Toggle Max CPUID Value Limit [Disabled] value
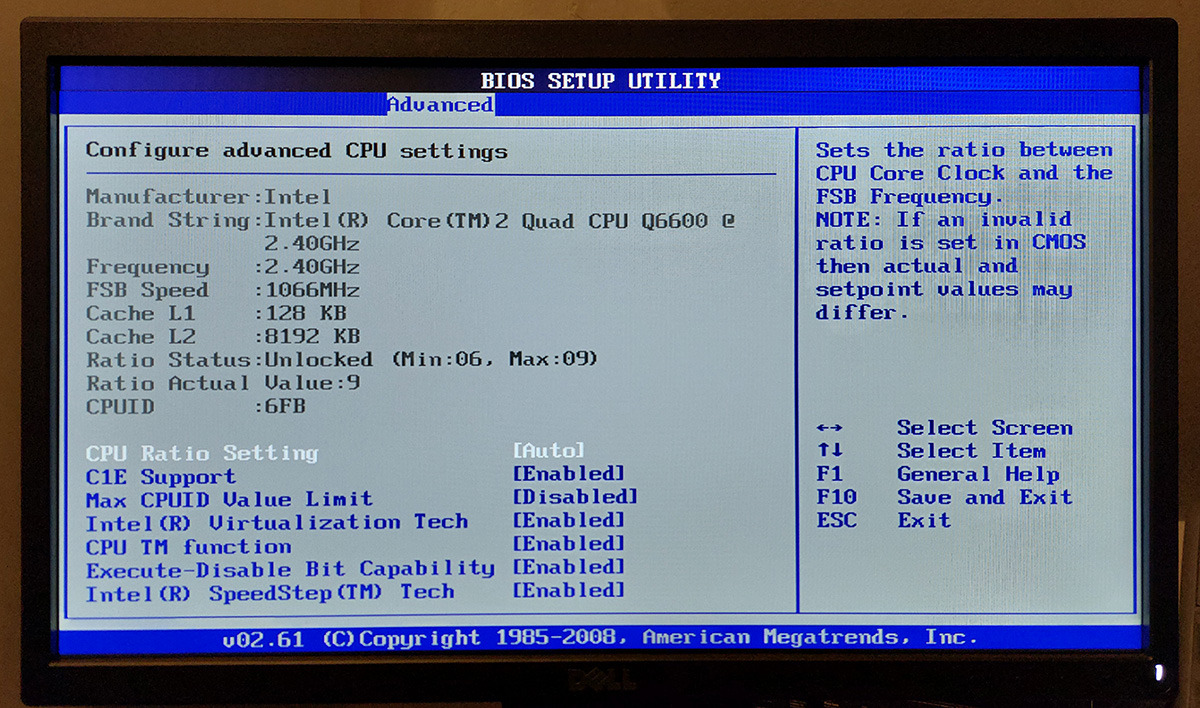The width and height of the screenshot is (1200, 708). [x=575, y=497]
